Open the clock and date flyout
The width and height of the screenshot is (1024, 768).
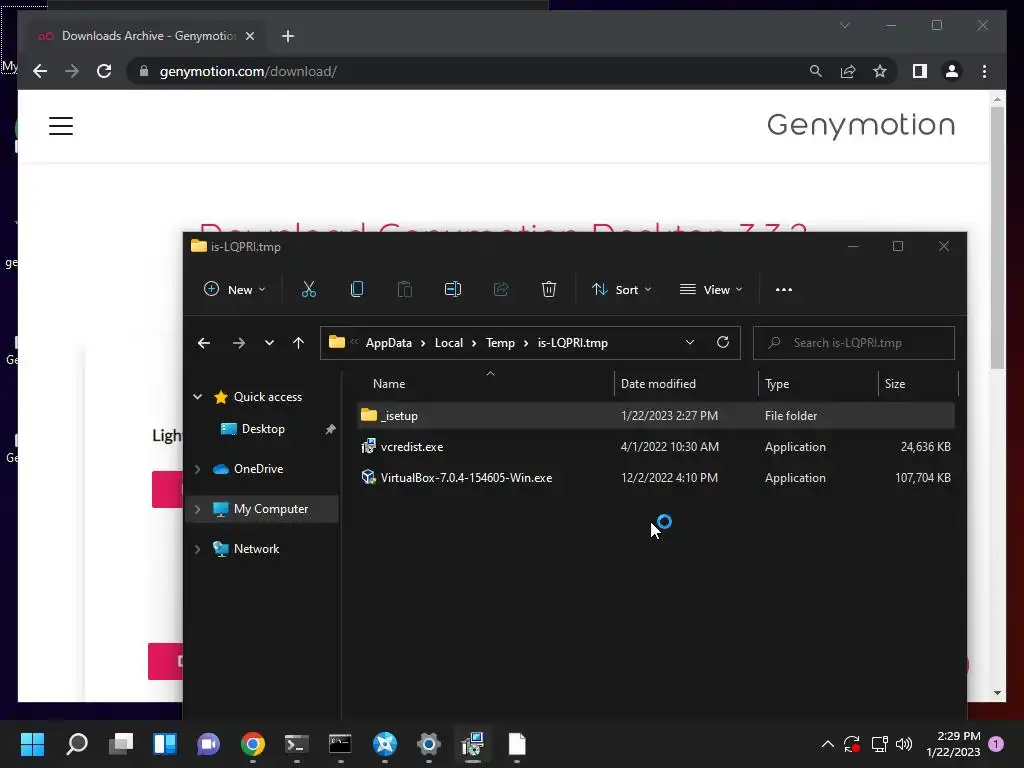tap(953, 744)
